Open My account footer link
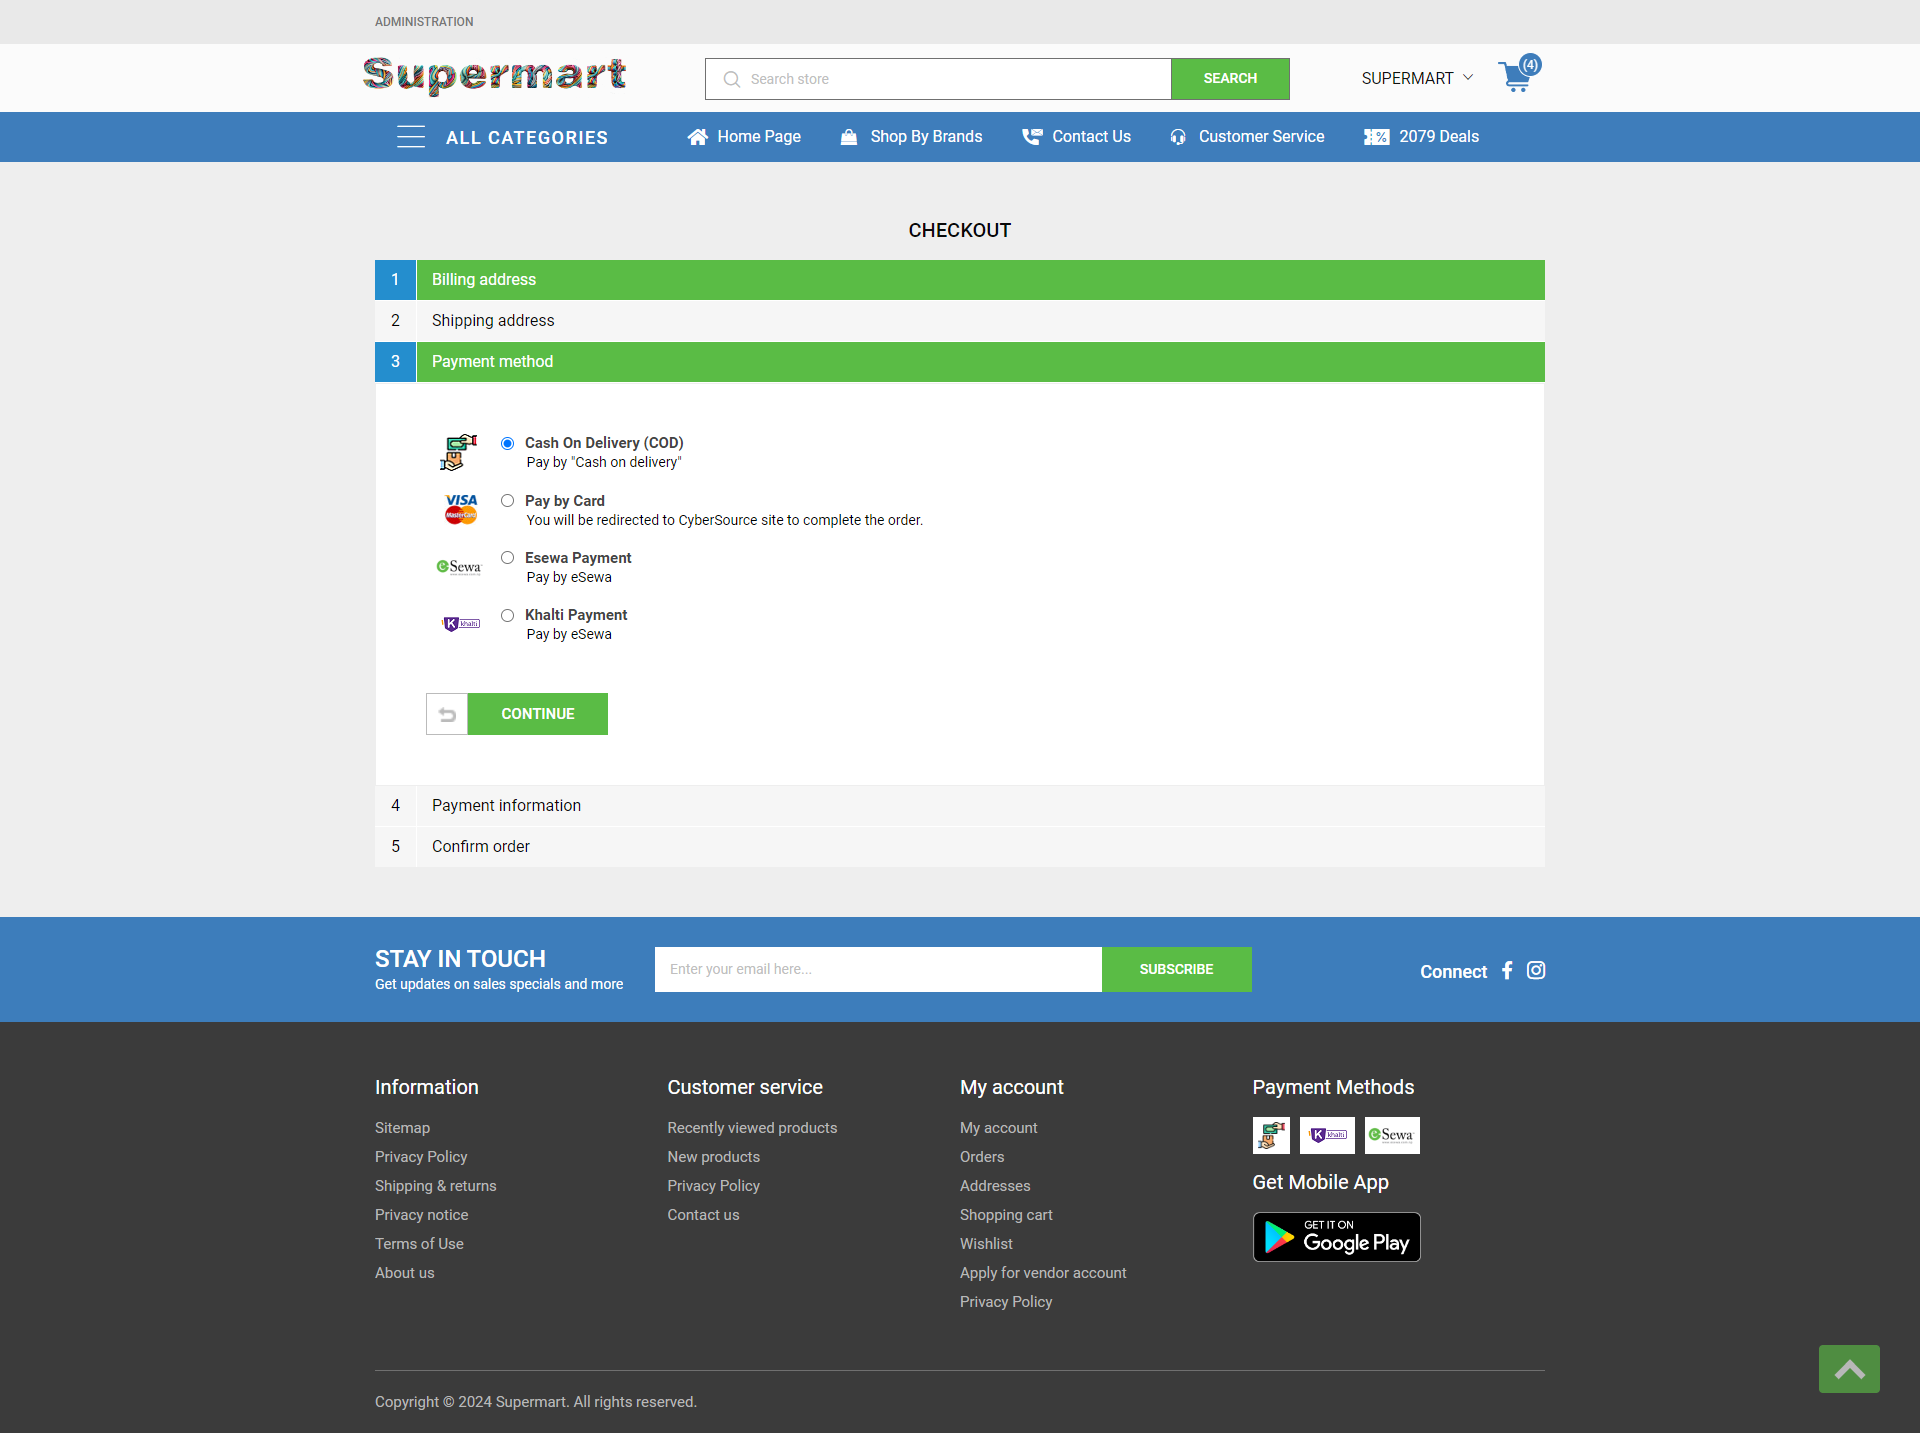The width and height of the screenshot is (1920, 1433). coord(998,1128)
